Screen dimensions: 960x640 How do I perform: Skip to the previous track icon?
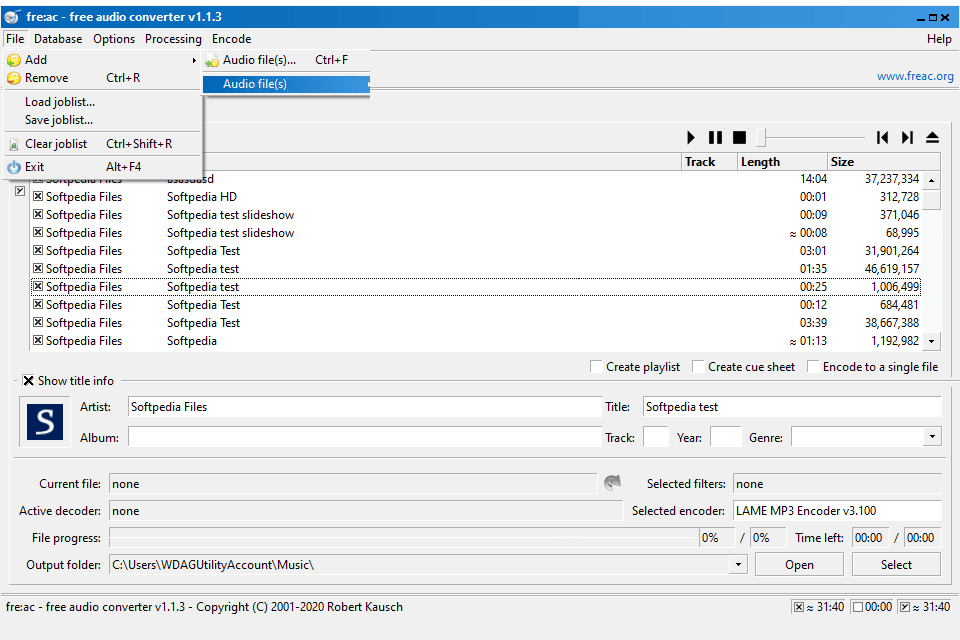click(882, 138)
